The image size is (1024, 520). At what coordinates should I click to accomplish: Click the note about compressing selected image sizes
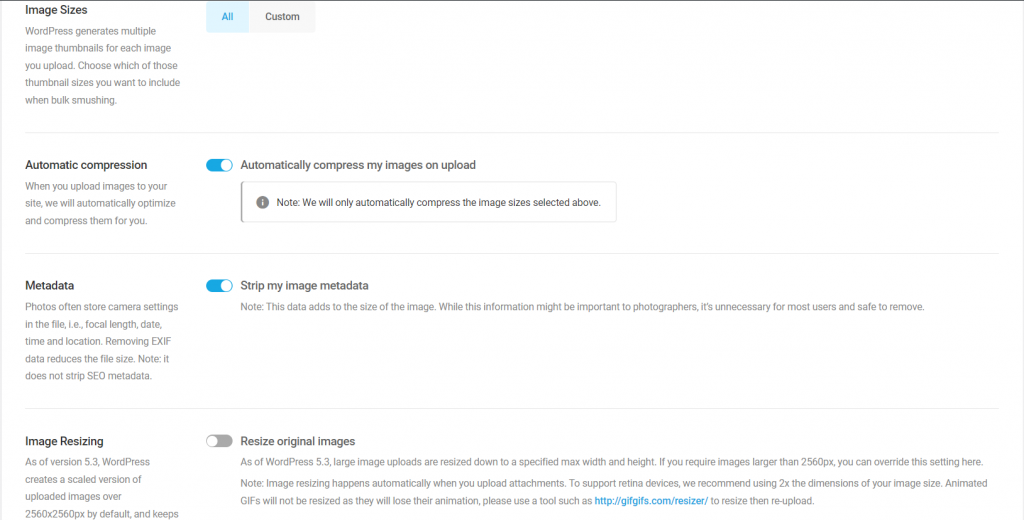click(438, 202)
